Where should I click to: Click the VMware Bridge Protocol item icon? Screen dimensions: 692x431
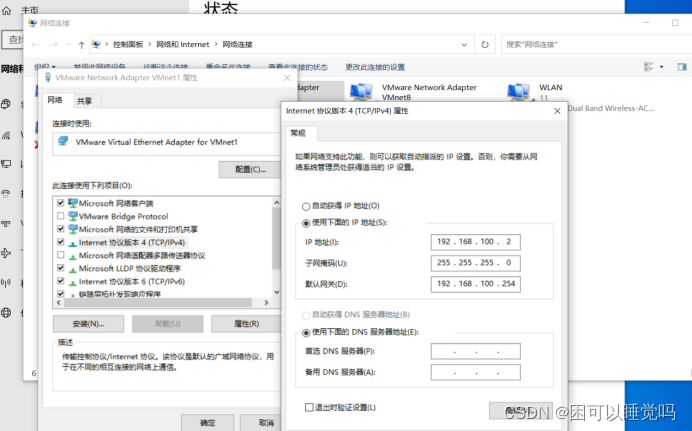(x=73, y=216)
